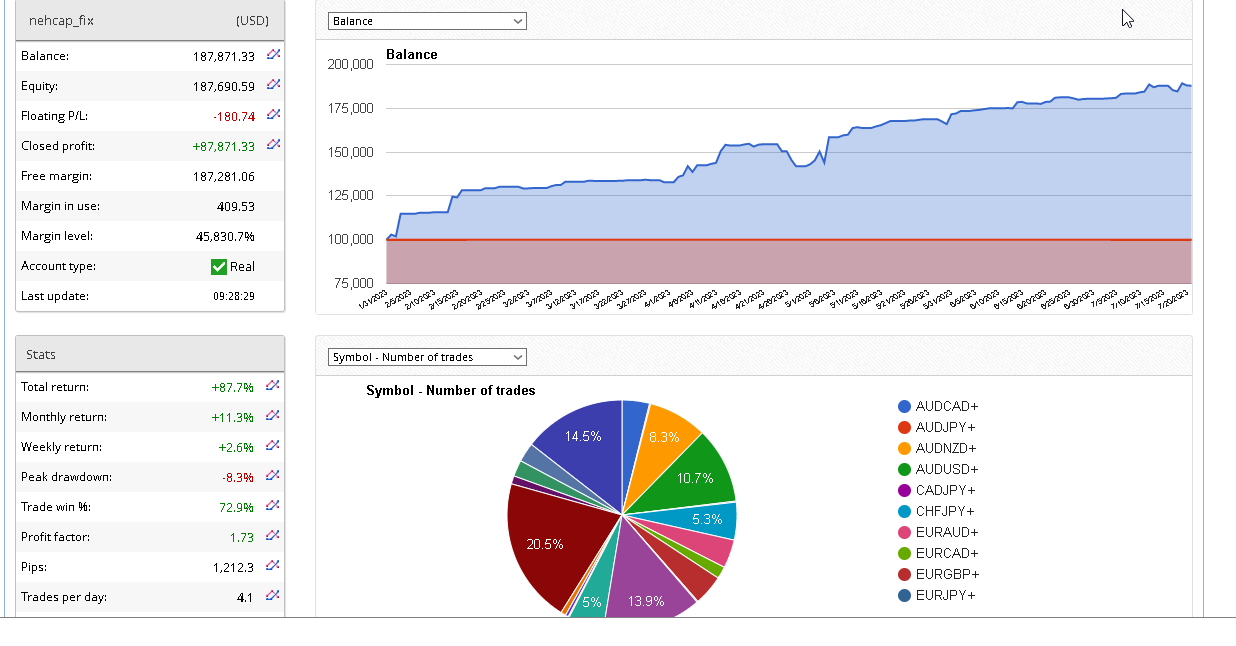Click the chart icon next to Balance
1236x646 pixels.
click(273, 55)
